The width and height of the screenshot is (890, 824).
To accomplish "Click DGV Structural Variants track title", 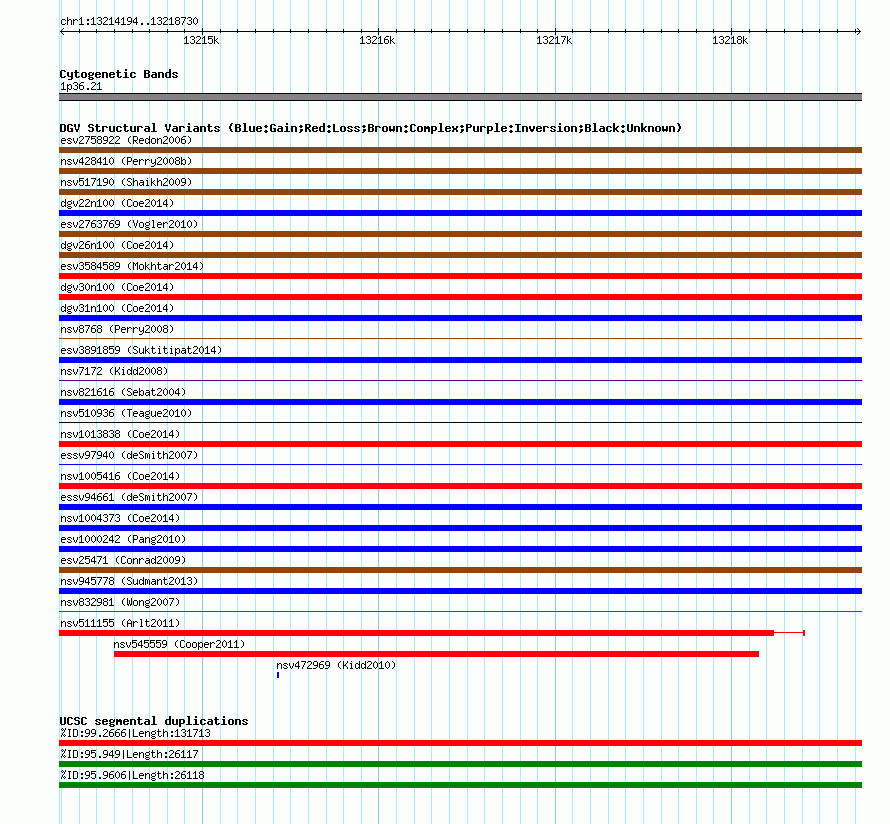I will pos(371,128).
